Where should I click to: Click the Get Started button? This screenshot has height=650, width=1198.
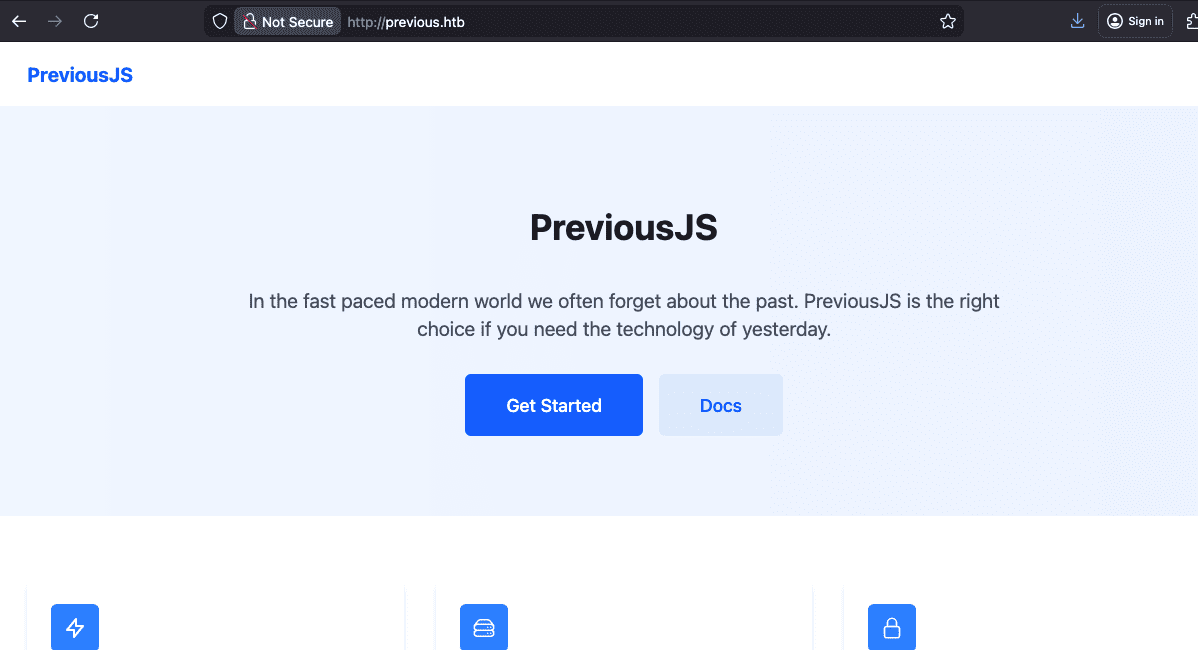coord(554,405)
